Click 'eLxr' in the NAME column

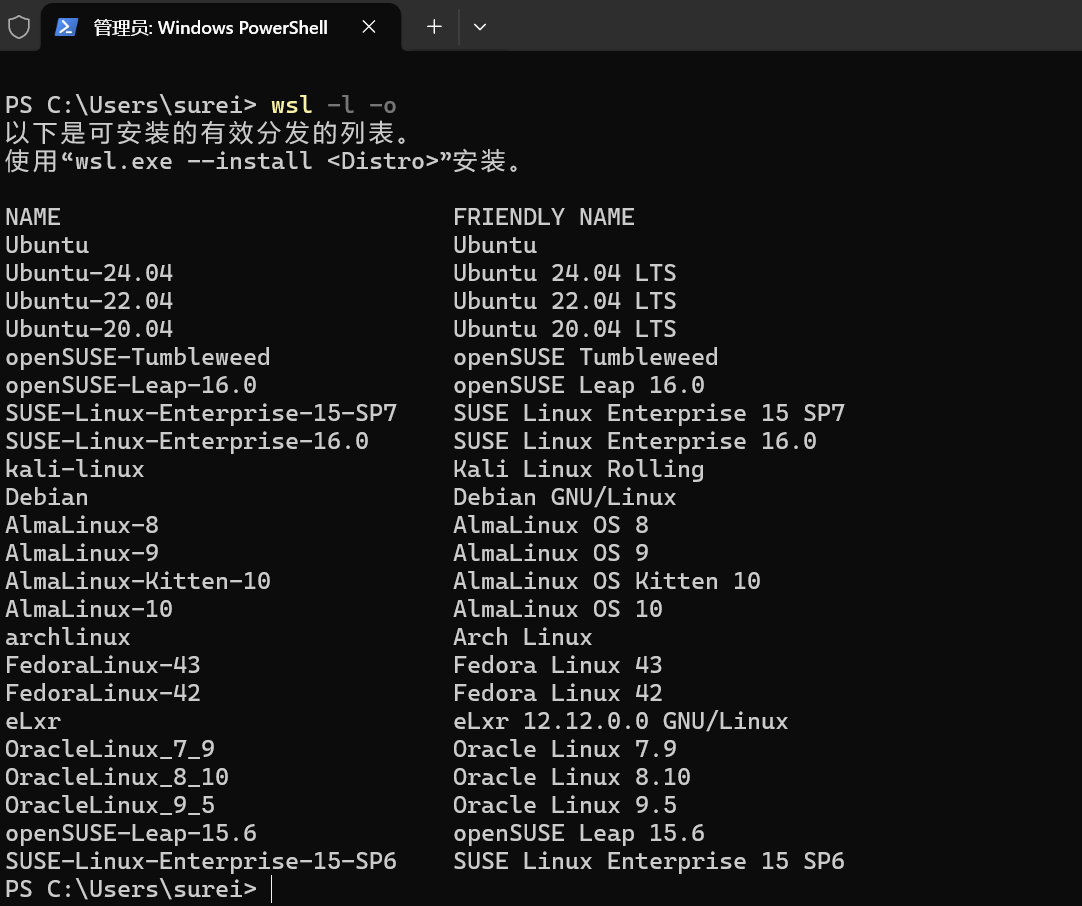tap(33, 721)
